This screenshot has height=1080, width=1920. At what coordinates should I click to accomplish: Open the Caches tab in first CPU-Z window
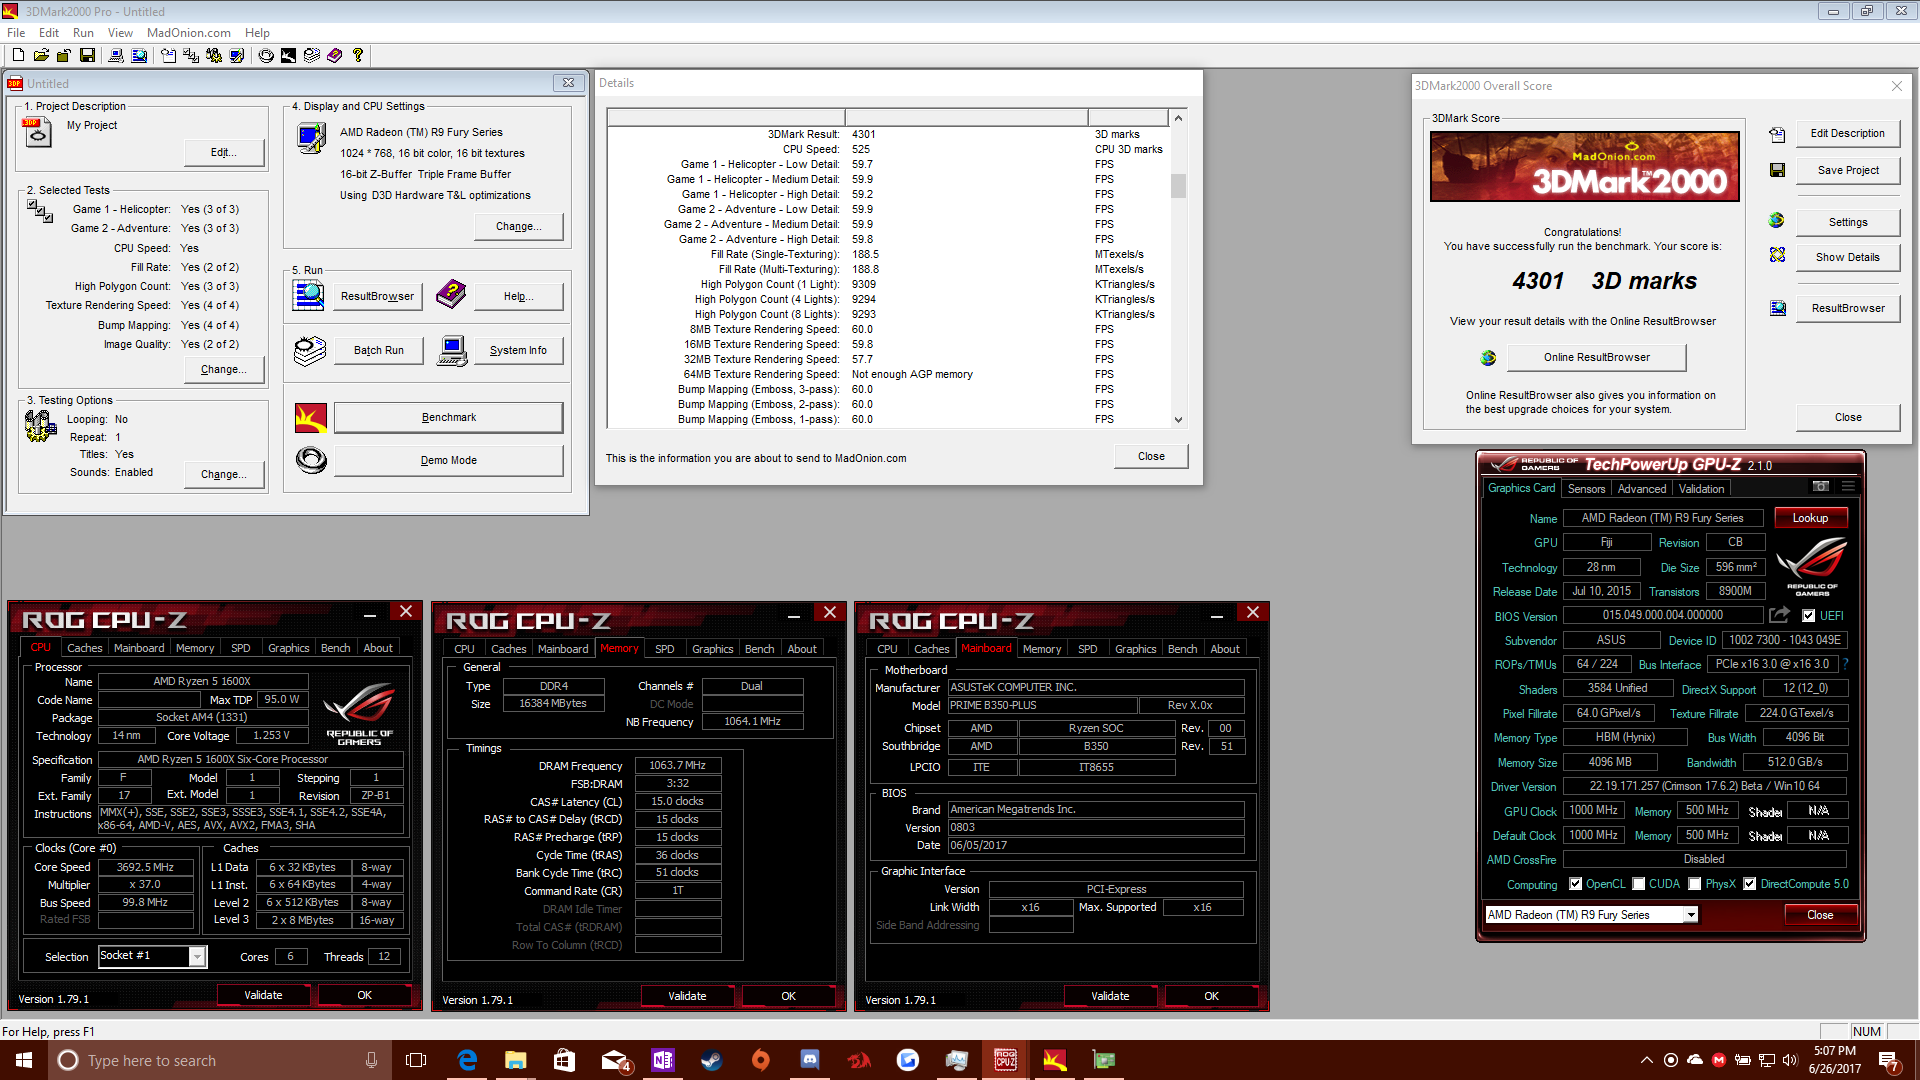85,648
